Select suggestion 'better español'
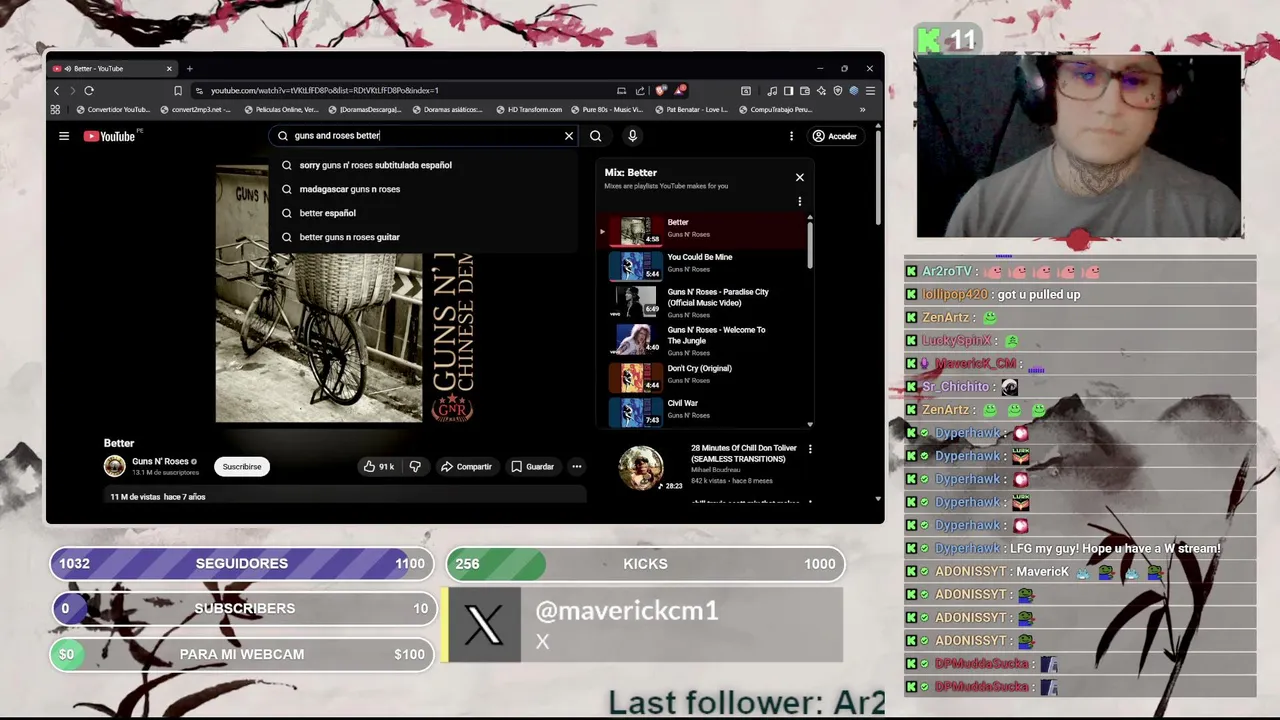The width and height of the screenshot is (1280, 720). click(x=424, y=213)
